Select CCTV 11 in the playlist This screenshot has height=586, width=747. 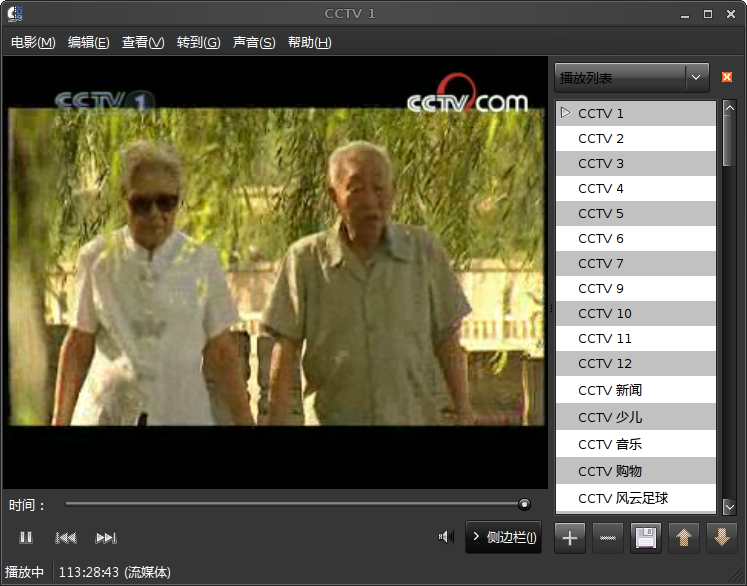636,339
